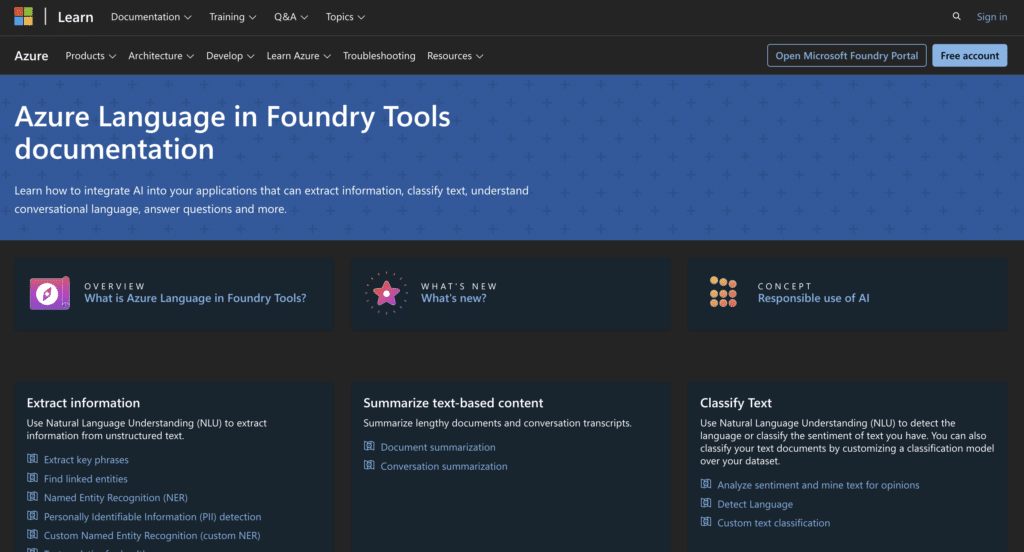This screenshot has height=552, width=1024.
Task: Go to Troubleshooting in Azure nav
Action: tap(379, 56)
